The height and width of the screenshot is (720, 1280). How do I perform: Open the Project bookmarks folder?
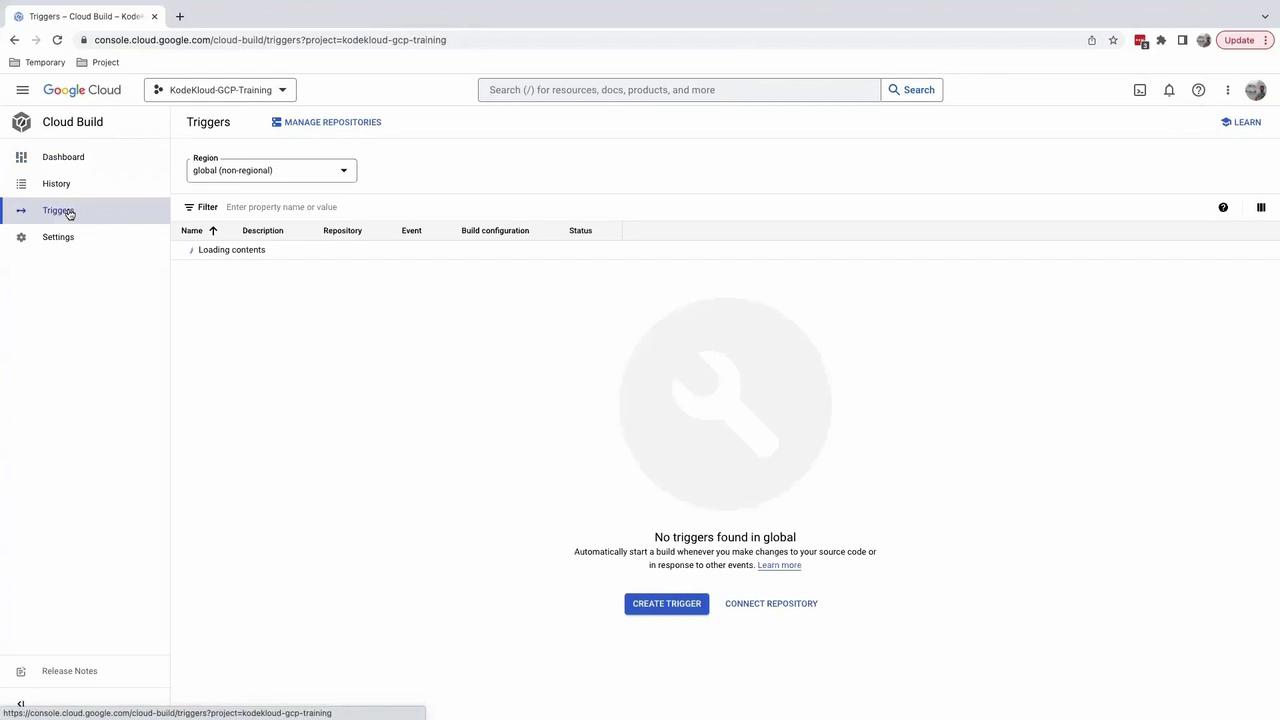point(98,62)
